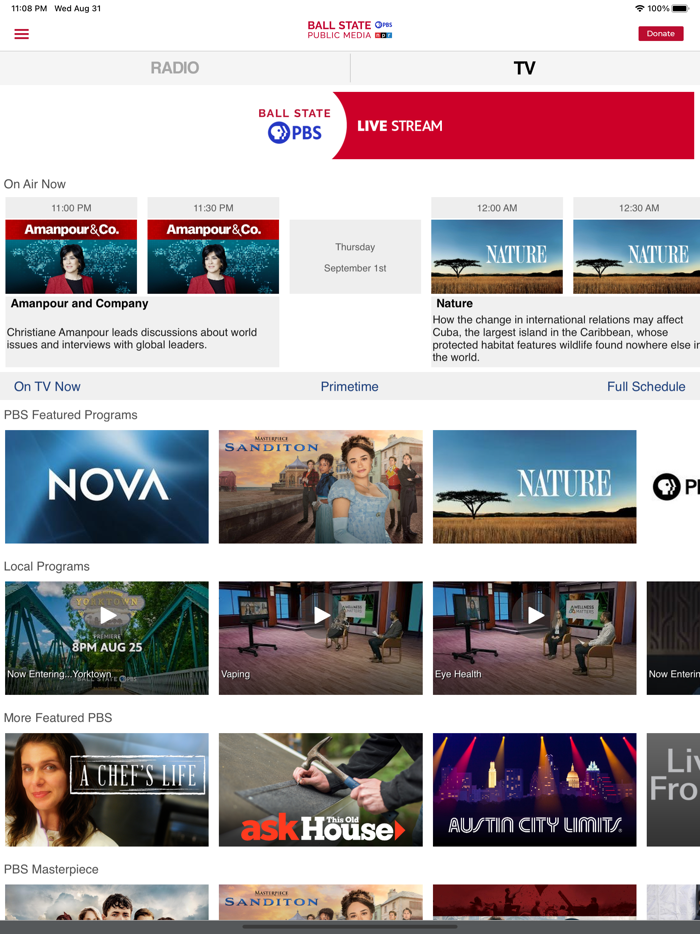Click the 'Amanpour and Company' title text
Viewport: 700px width, 934px height.
click(x=79, y=303)
